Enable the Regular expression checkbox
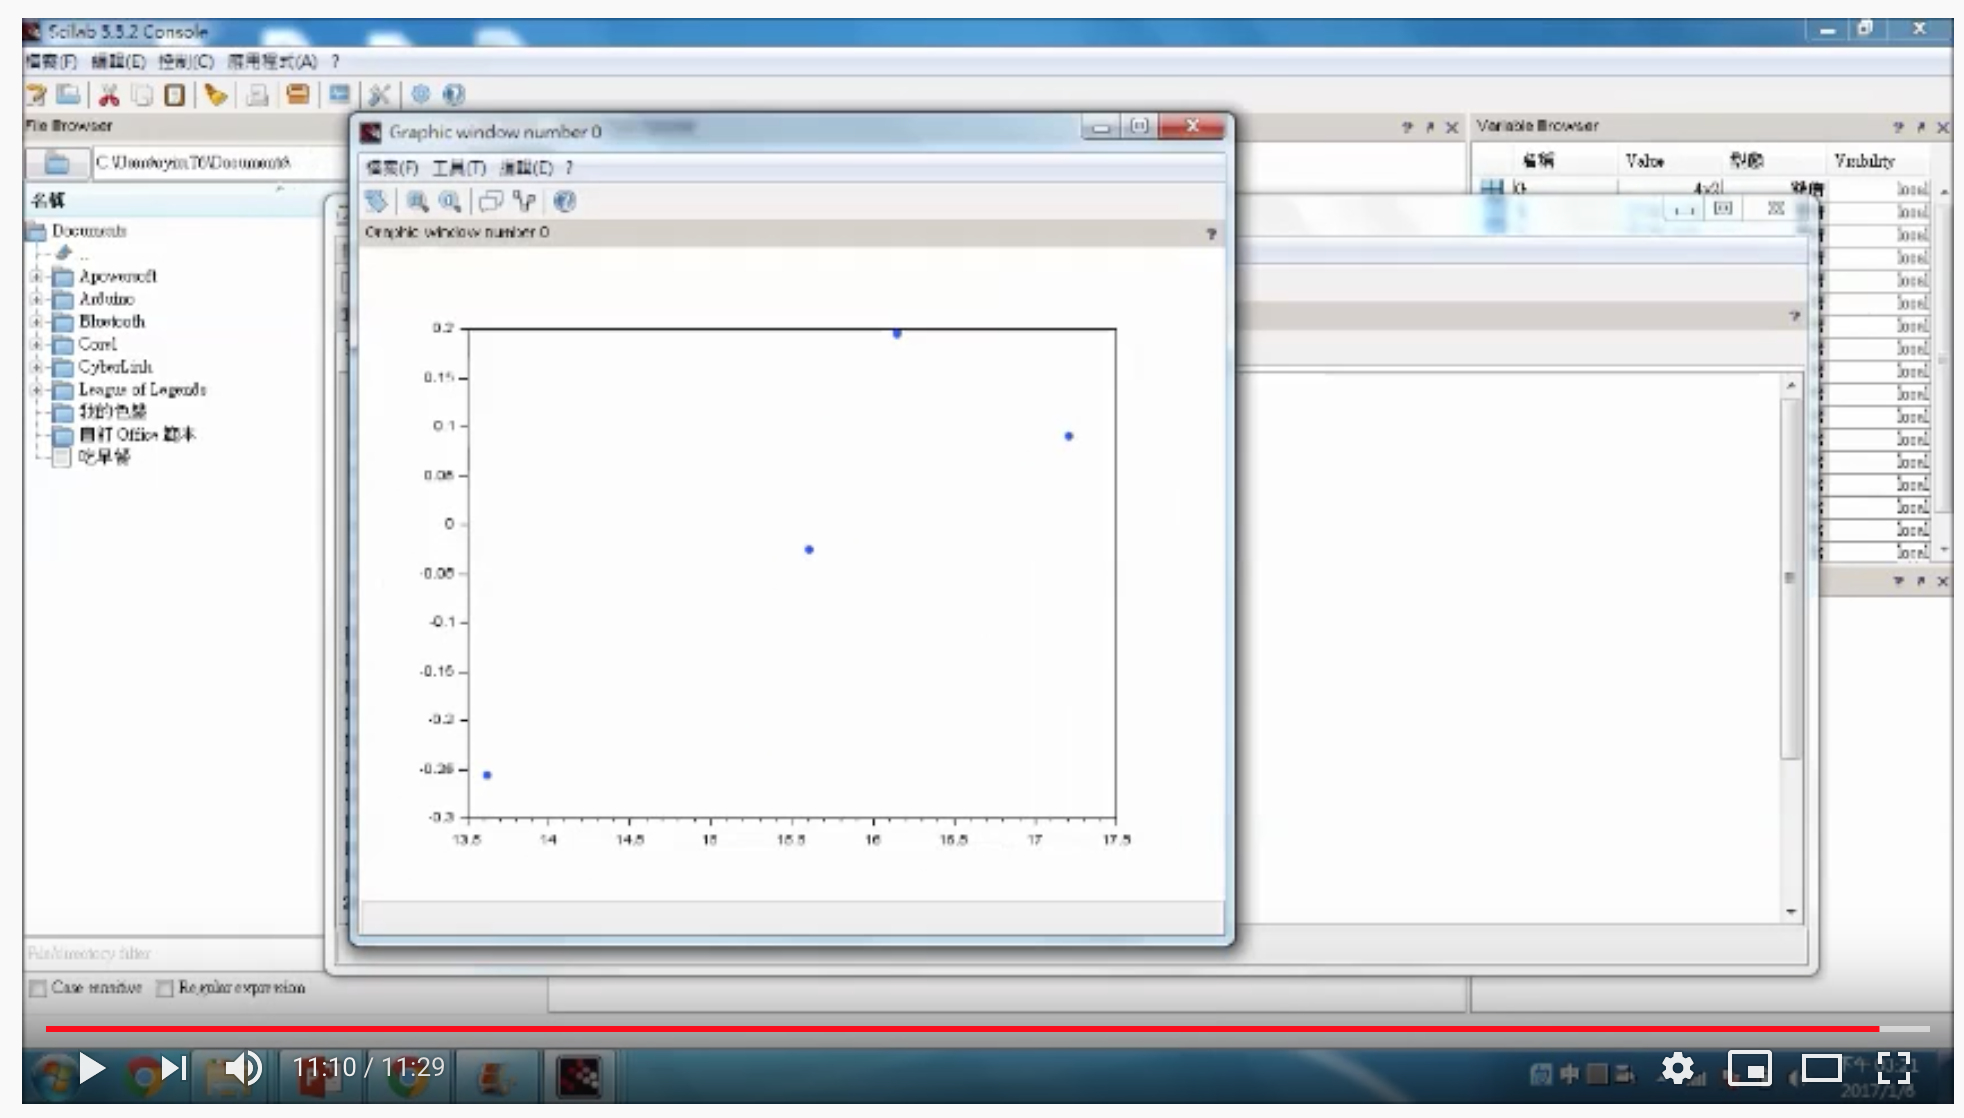 [x=165, y=988]
